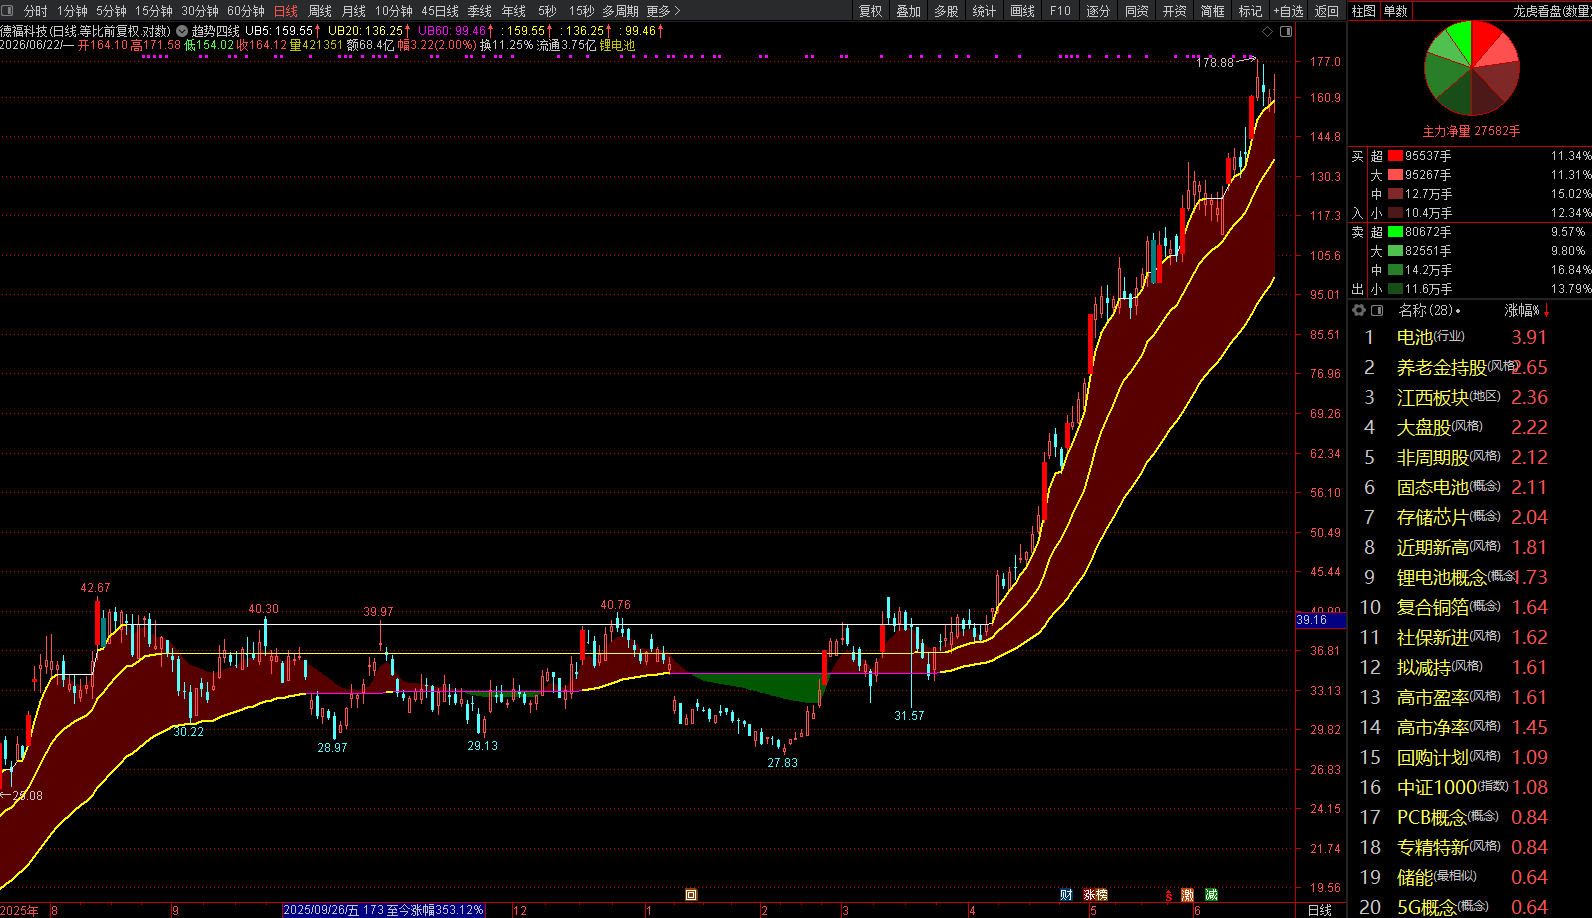
Task: Select the 电池(行业) sector row
Action: coord(1470,337)
